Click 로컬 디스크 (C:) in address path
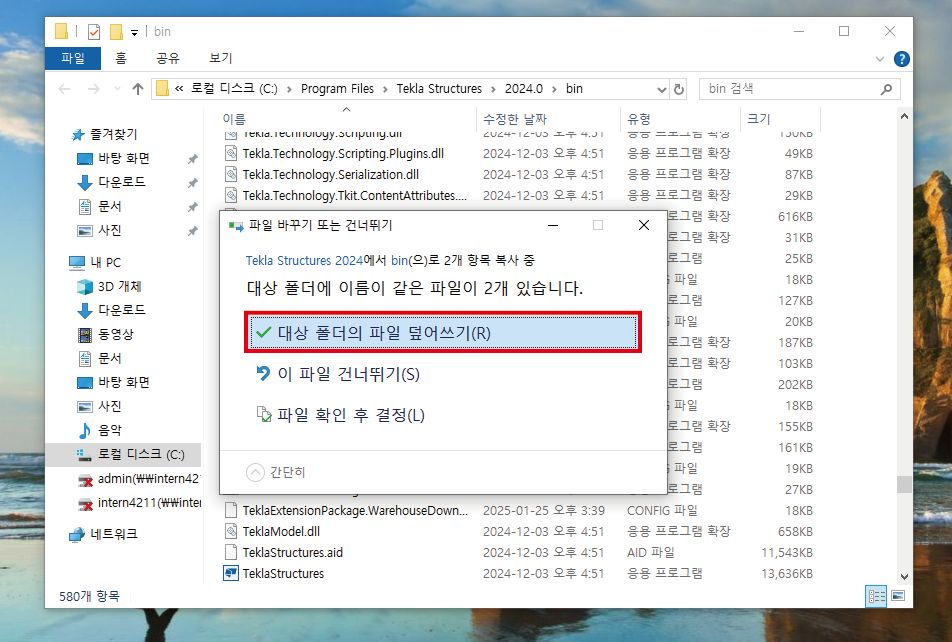 click(234, 89)
